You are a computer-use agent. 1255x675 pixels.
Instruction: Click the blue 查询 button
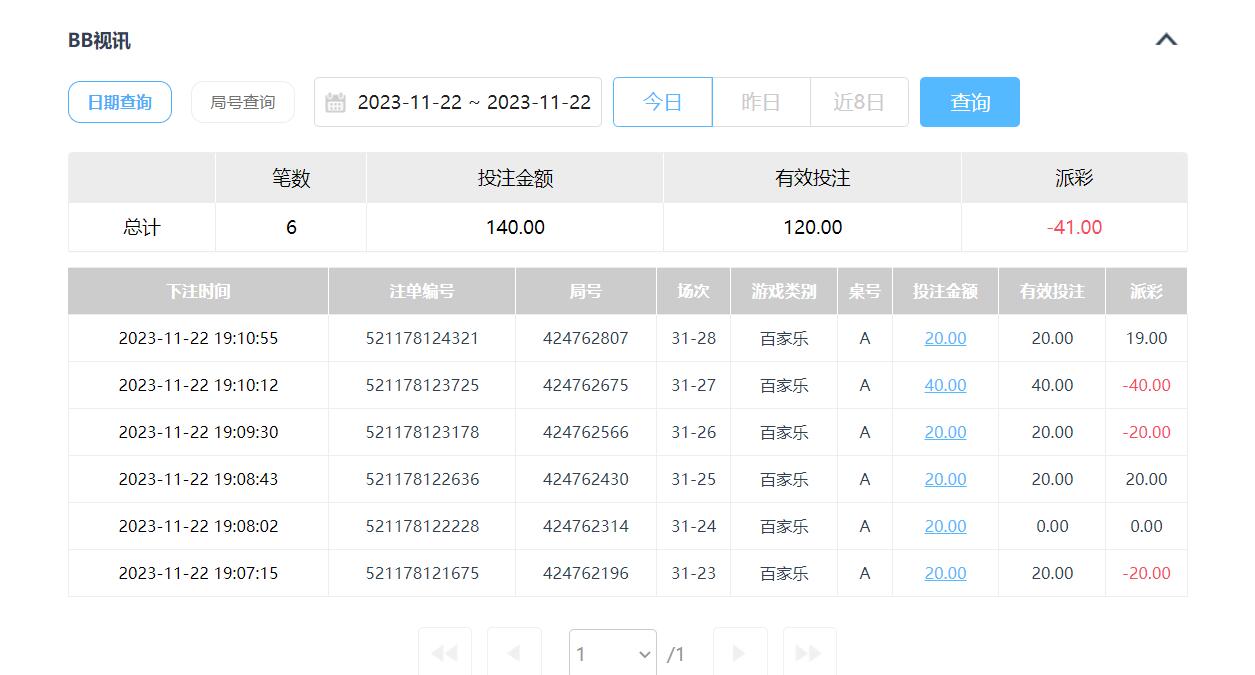click(969, 102)
